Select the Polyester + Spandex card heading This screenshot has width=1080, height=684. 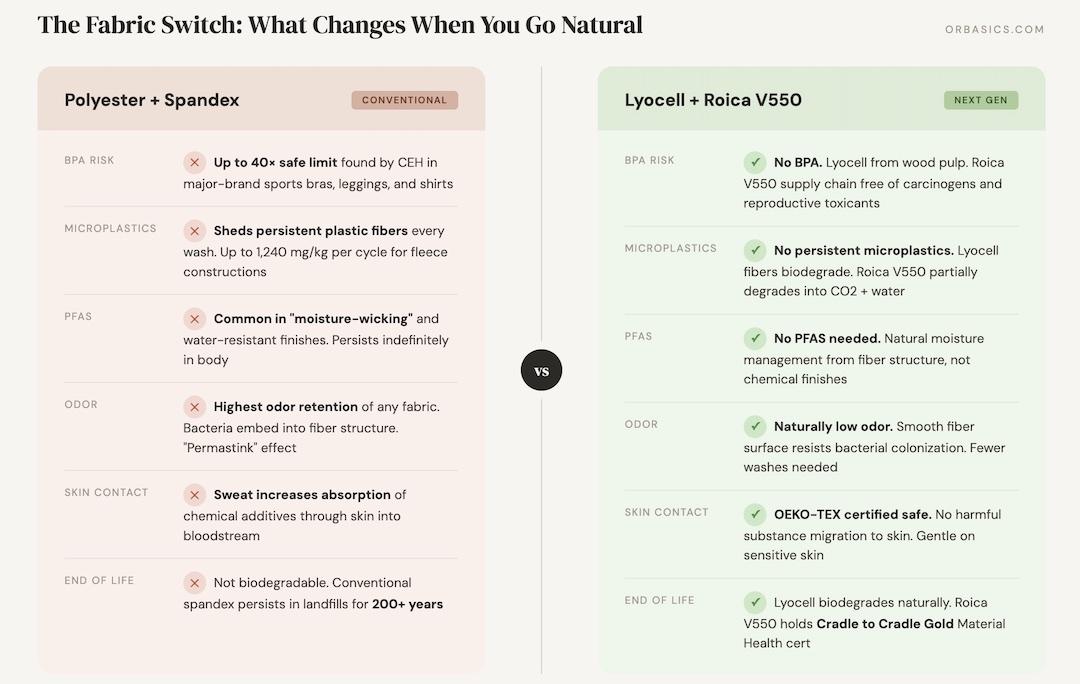[152, 100]
